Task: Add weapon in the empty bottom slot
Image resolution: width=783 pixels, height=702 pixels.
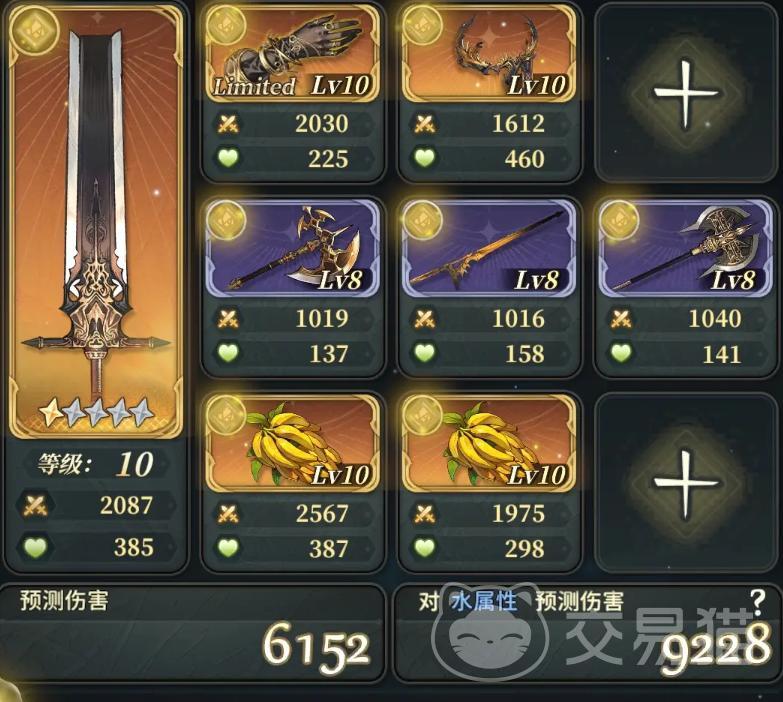Action: click(686, 483)
